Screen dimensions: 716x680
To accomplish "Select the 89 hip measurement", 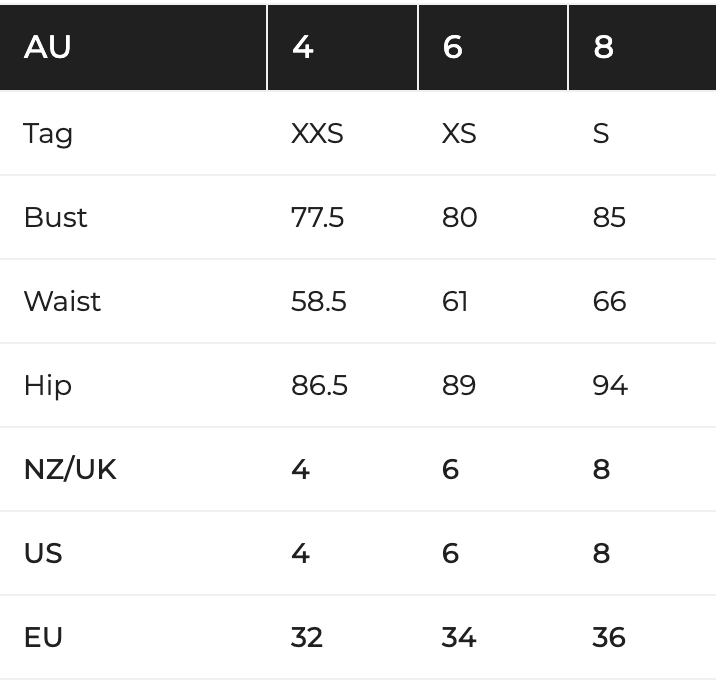I will [459, 385].
